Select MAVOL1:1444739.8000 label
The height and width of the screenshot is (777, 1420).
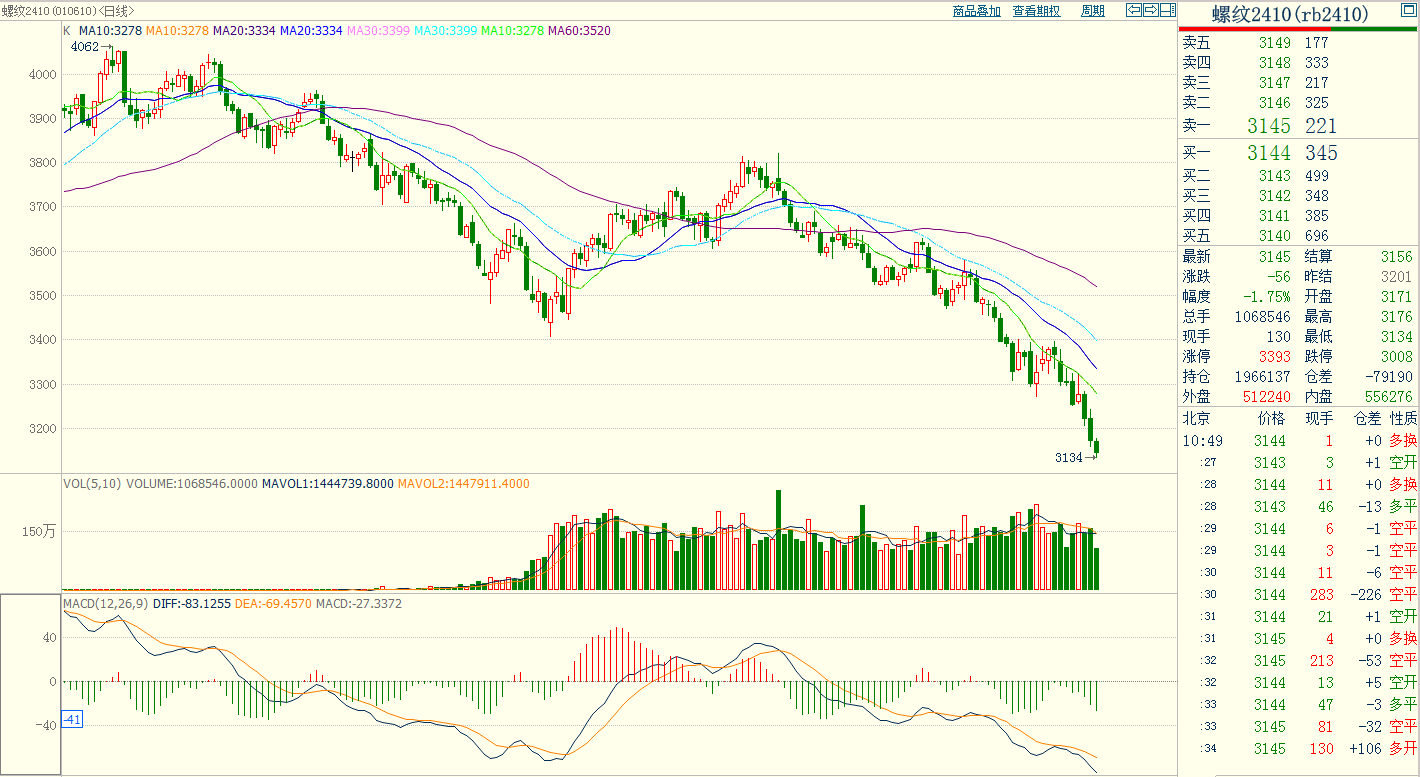pos(328,484)
